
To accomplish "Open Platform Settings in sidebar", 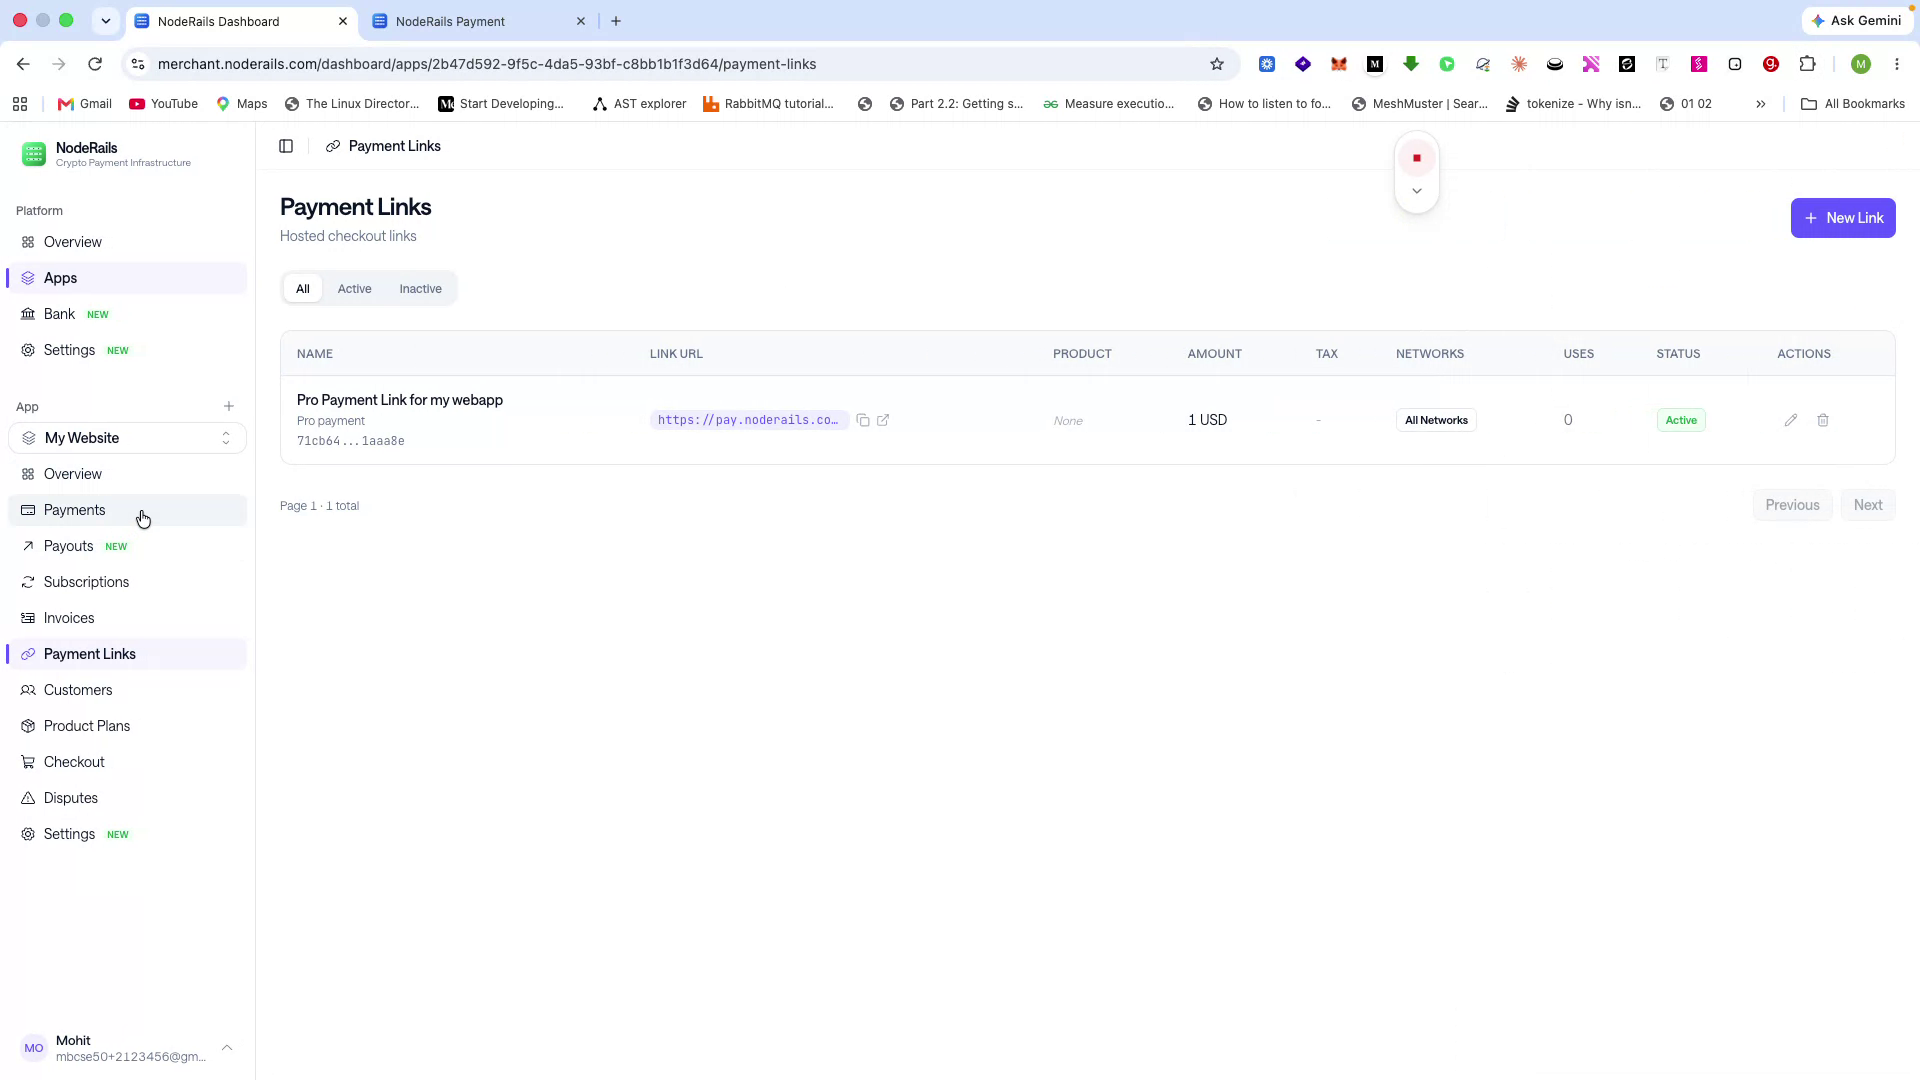I will 127,350.
